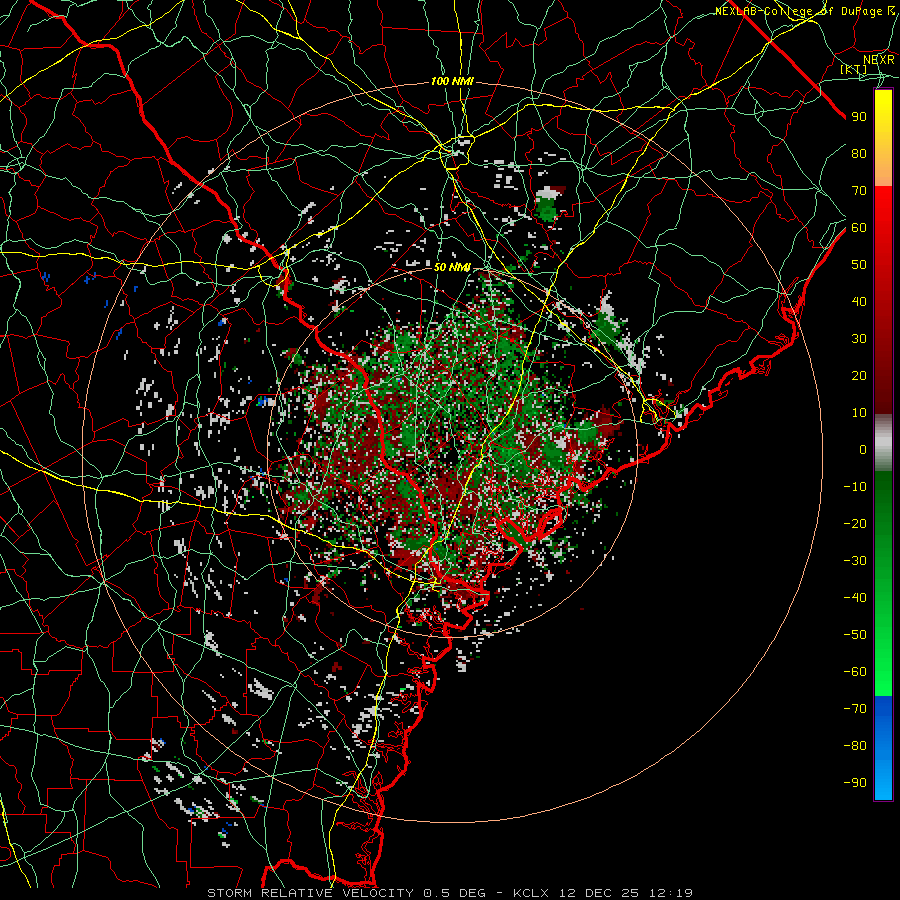
Task: Click the "12 DEC 25" date in the caption
Action: [x=599, y=893]
